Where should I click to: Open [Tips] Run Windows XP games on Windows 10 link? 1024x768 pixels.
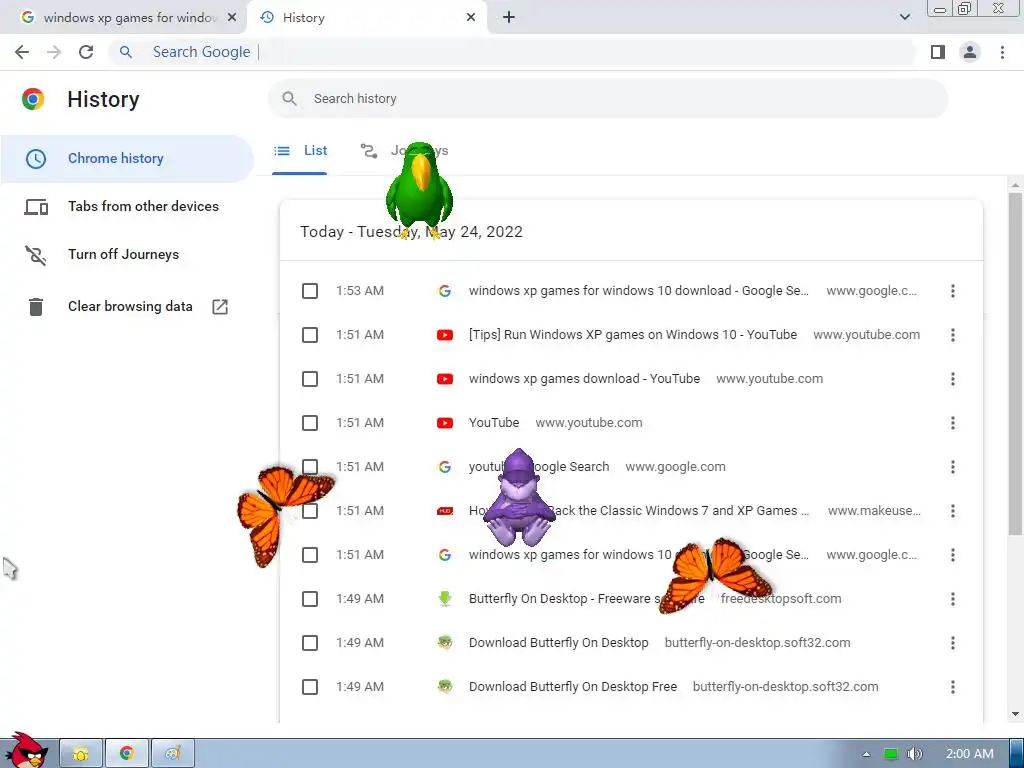coord(633,335)
